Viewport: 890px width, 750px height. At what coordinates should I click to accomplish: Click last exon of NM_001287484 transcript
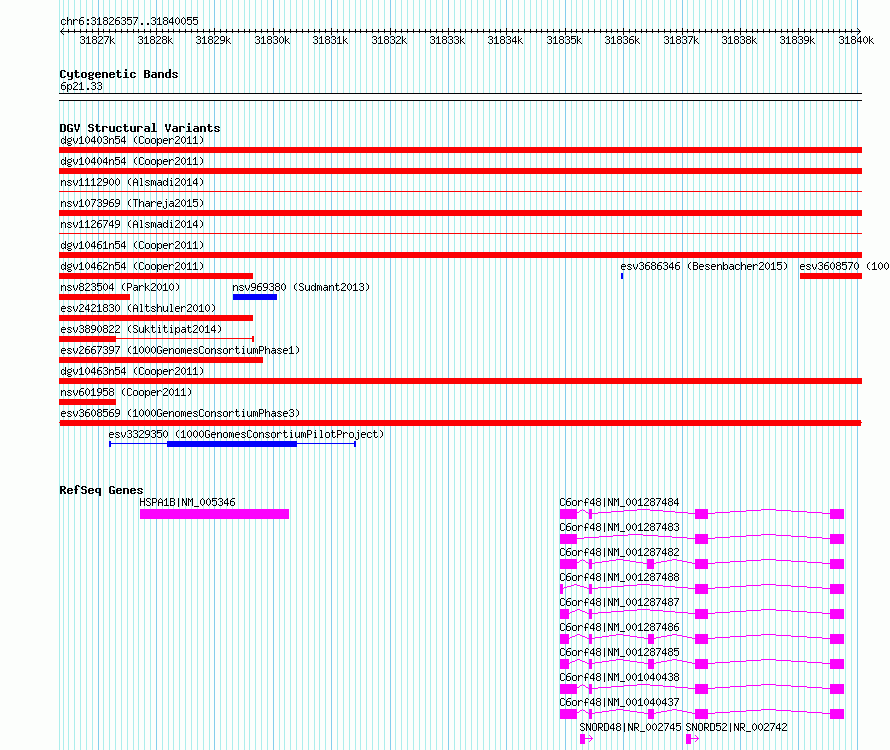click(x=837, y=514)
